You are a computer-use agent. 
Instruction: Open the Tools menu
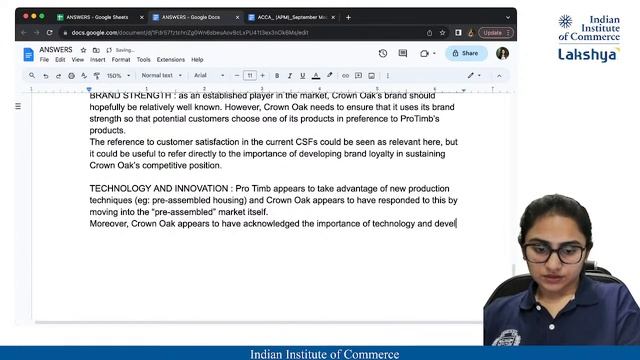(143, 60)
